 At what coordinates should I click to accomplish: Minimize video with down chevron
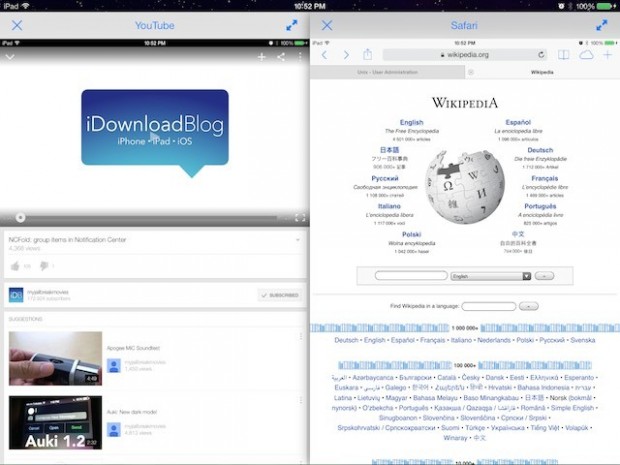point(10,58)
